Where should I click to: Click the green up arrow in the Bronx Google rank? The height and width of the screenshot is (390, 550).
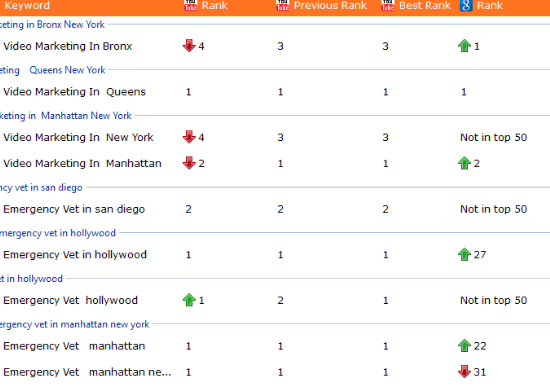464,46
